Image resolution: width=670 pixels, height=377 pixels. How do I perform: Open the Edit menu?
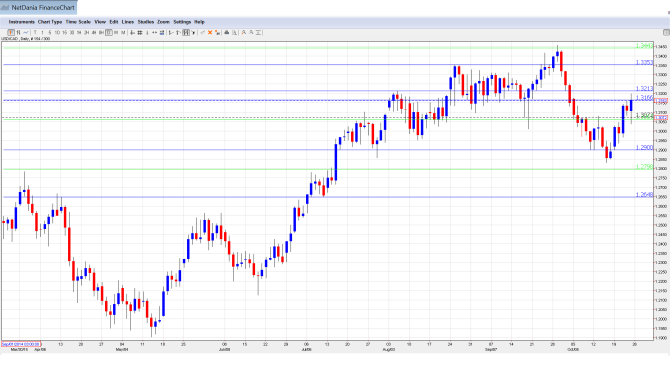pos(114,22)
